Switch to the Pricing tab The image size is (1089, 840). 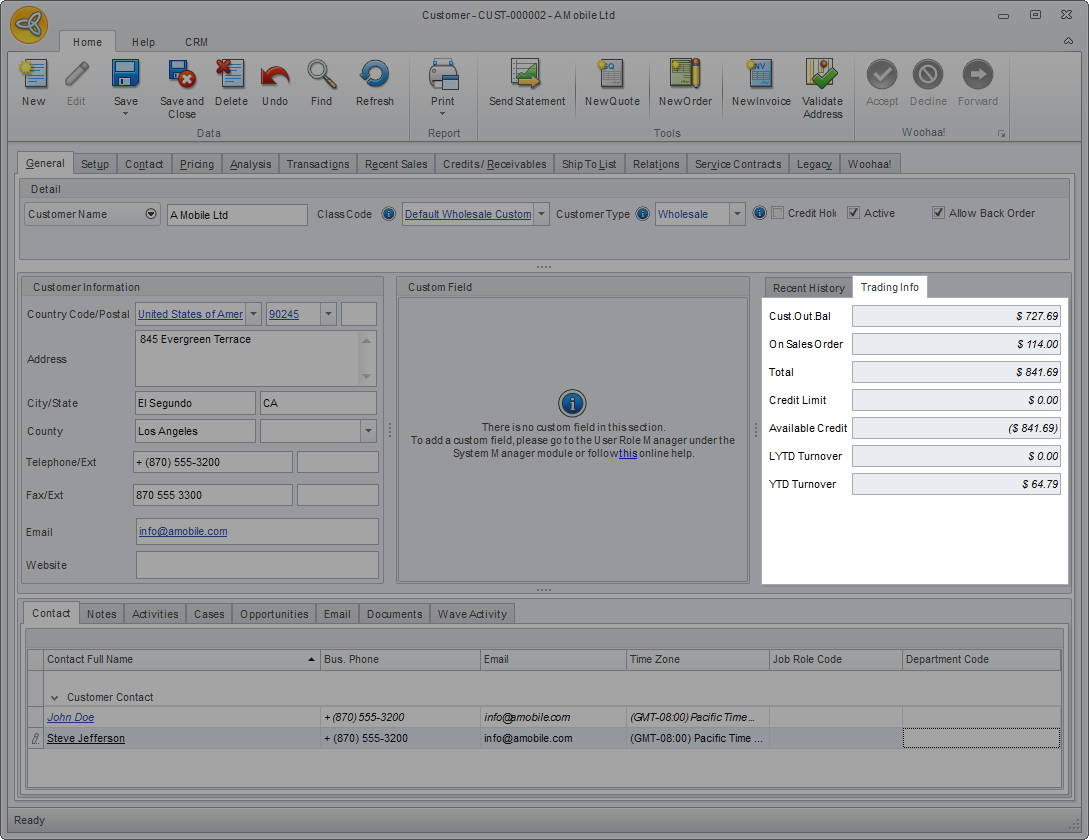(x=197, y=164)
